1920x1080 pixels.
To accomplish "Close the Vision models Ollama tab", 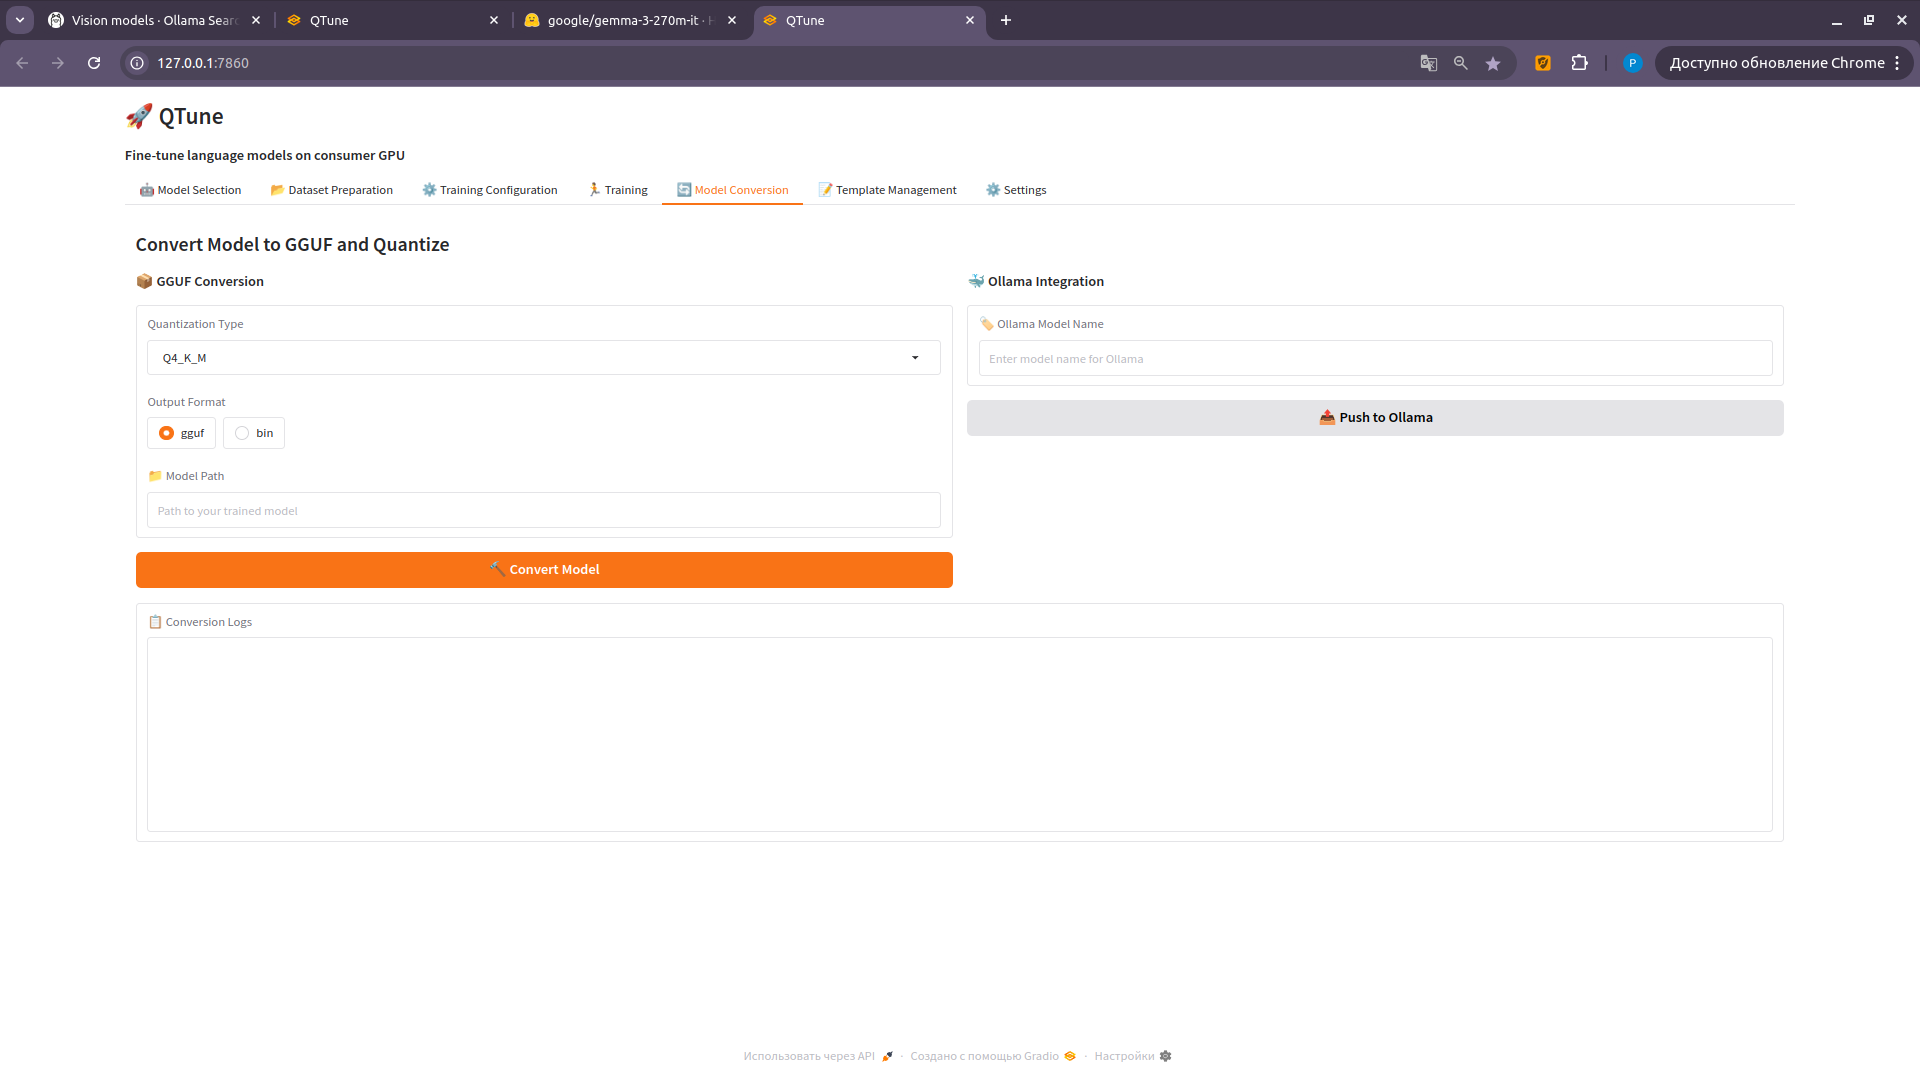I will pos(256,20).
